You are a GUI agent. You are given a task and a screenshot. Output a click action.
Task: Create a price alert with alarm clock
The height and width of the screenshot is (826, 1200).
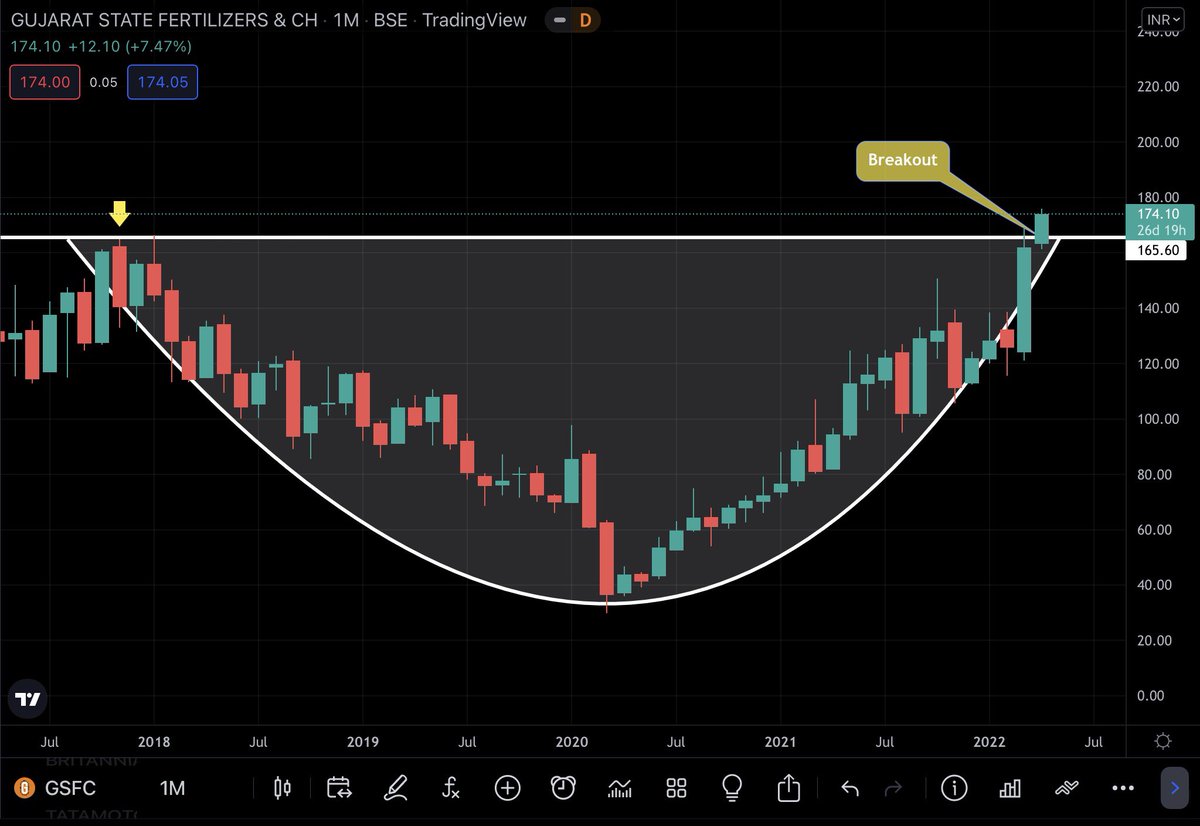(564, 788)
